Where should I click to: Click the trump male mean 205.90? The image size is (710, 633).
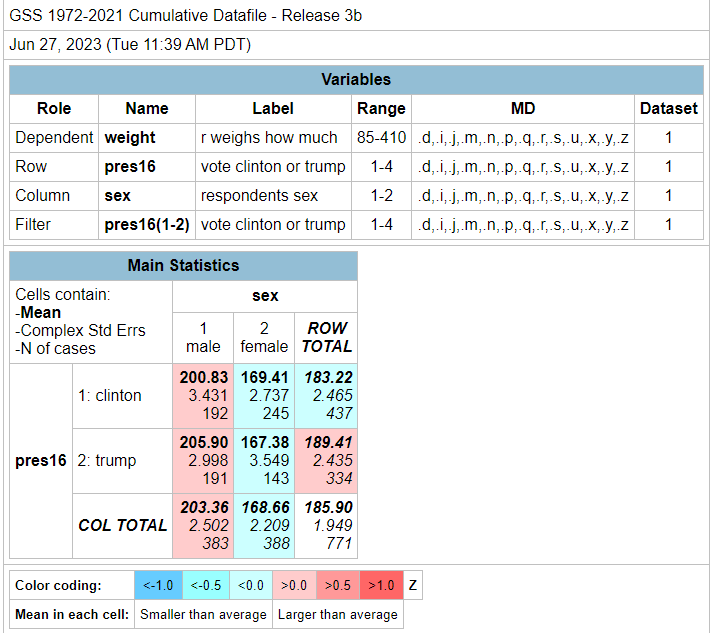[x=204, y=442]
